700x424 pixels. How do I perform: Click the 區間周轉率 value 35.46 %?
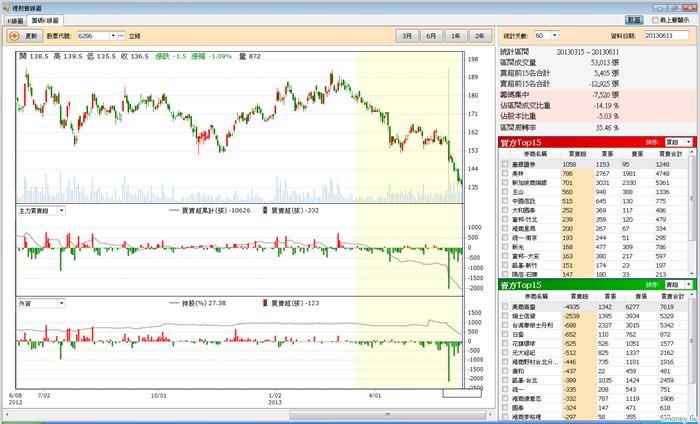[607, 128]
